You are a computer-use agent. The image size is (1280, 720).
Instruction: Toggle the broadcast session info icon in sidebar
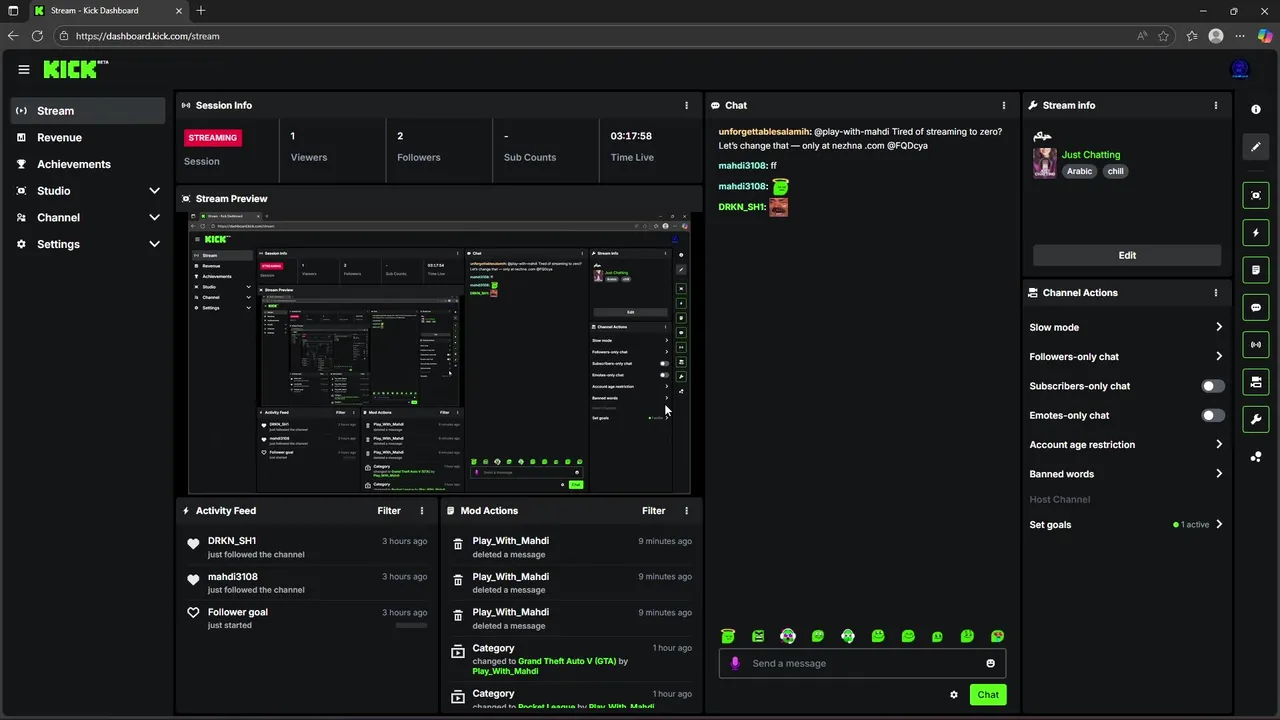click(x=1256, y=344)
